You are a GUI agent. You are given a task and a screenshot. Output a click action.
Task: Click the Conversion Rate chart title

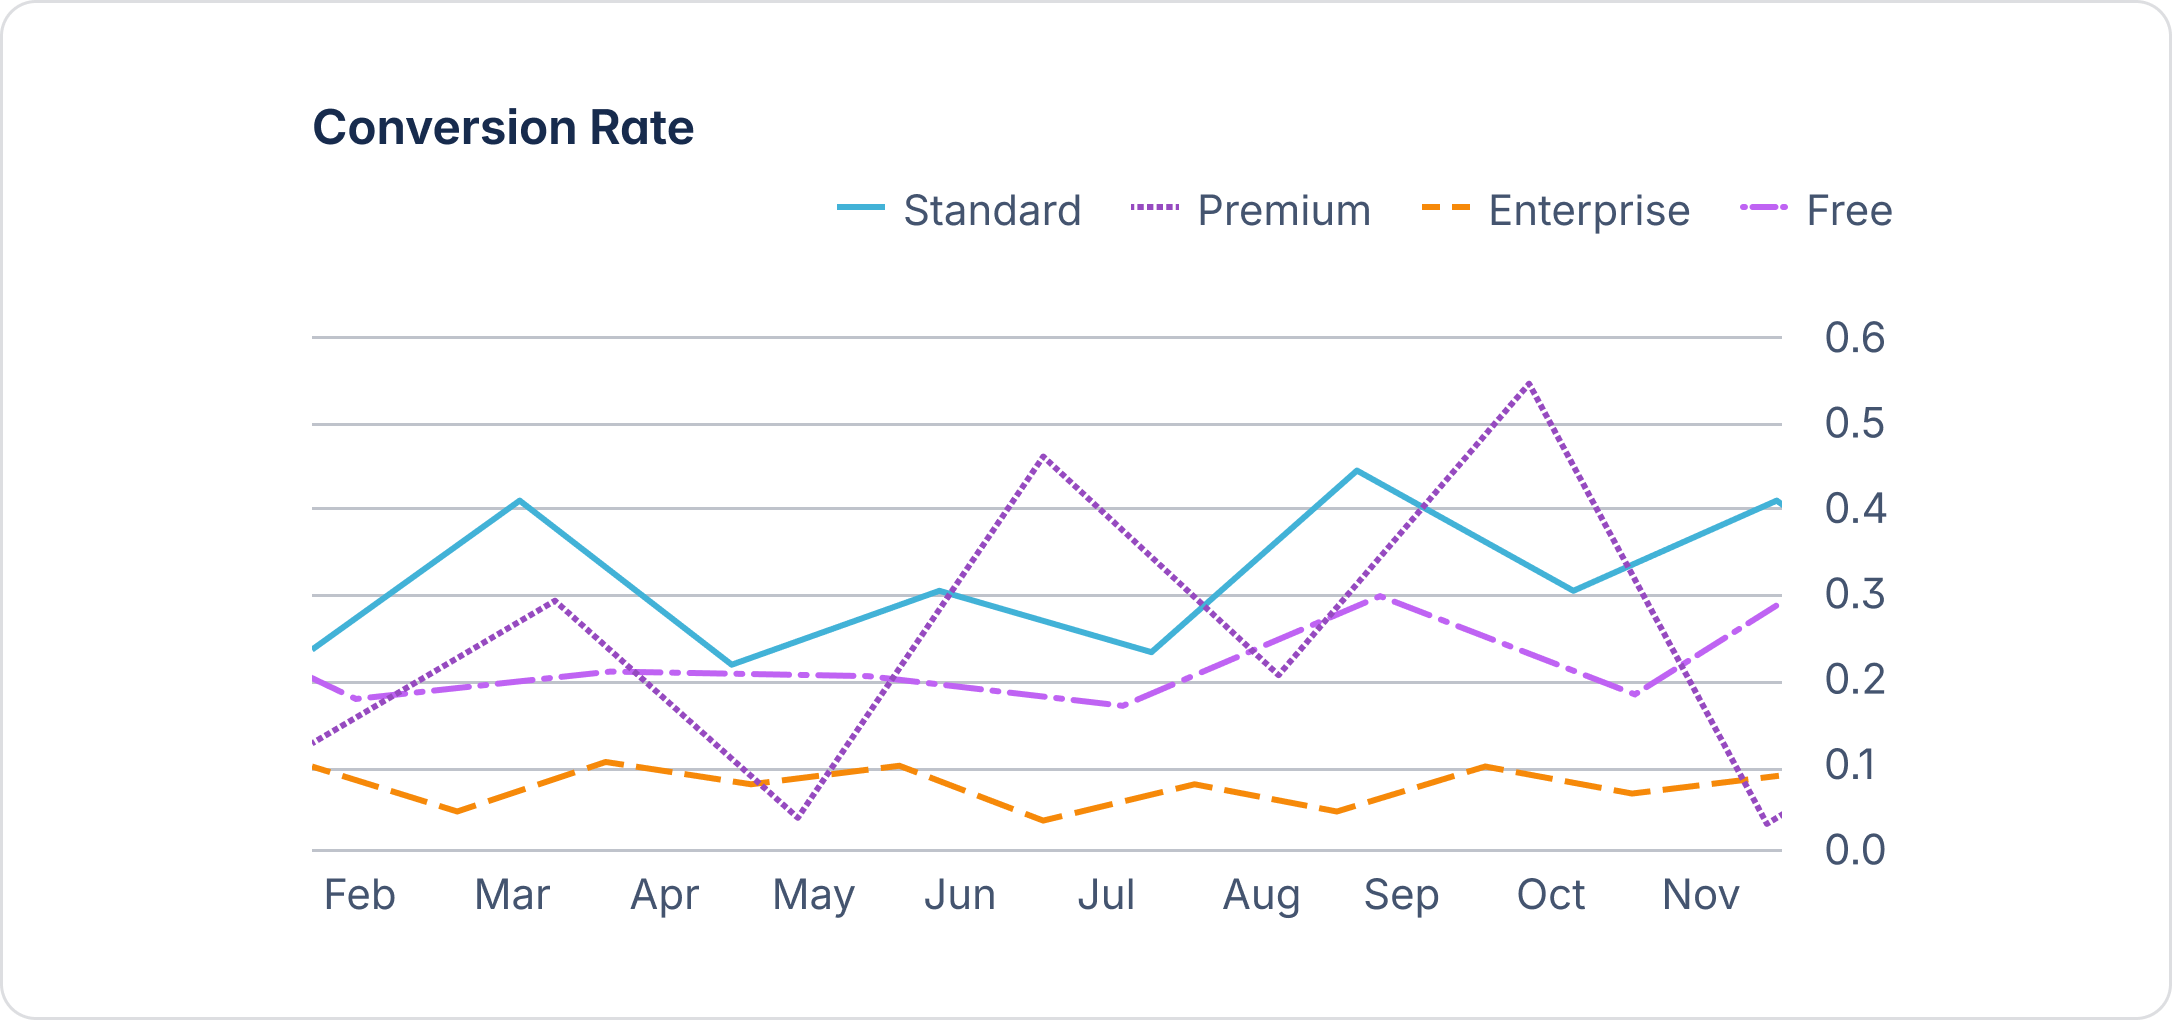pos(503,128)
